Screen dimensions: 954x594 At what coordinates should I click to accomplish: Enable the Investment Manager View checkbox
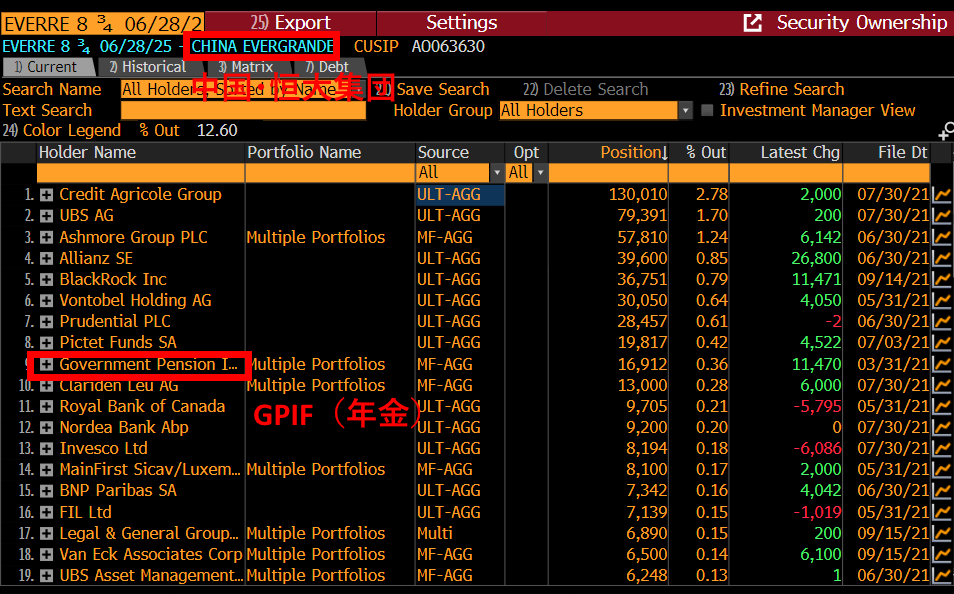pyautogui.click(x=707, y=110)
